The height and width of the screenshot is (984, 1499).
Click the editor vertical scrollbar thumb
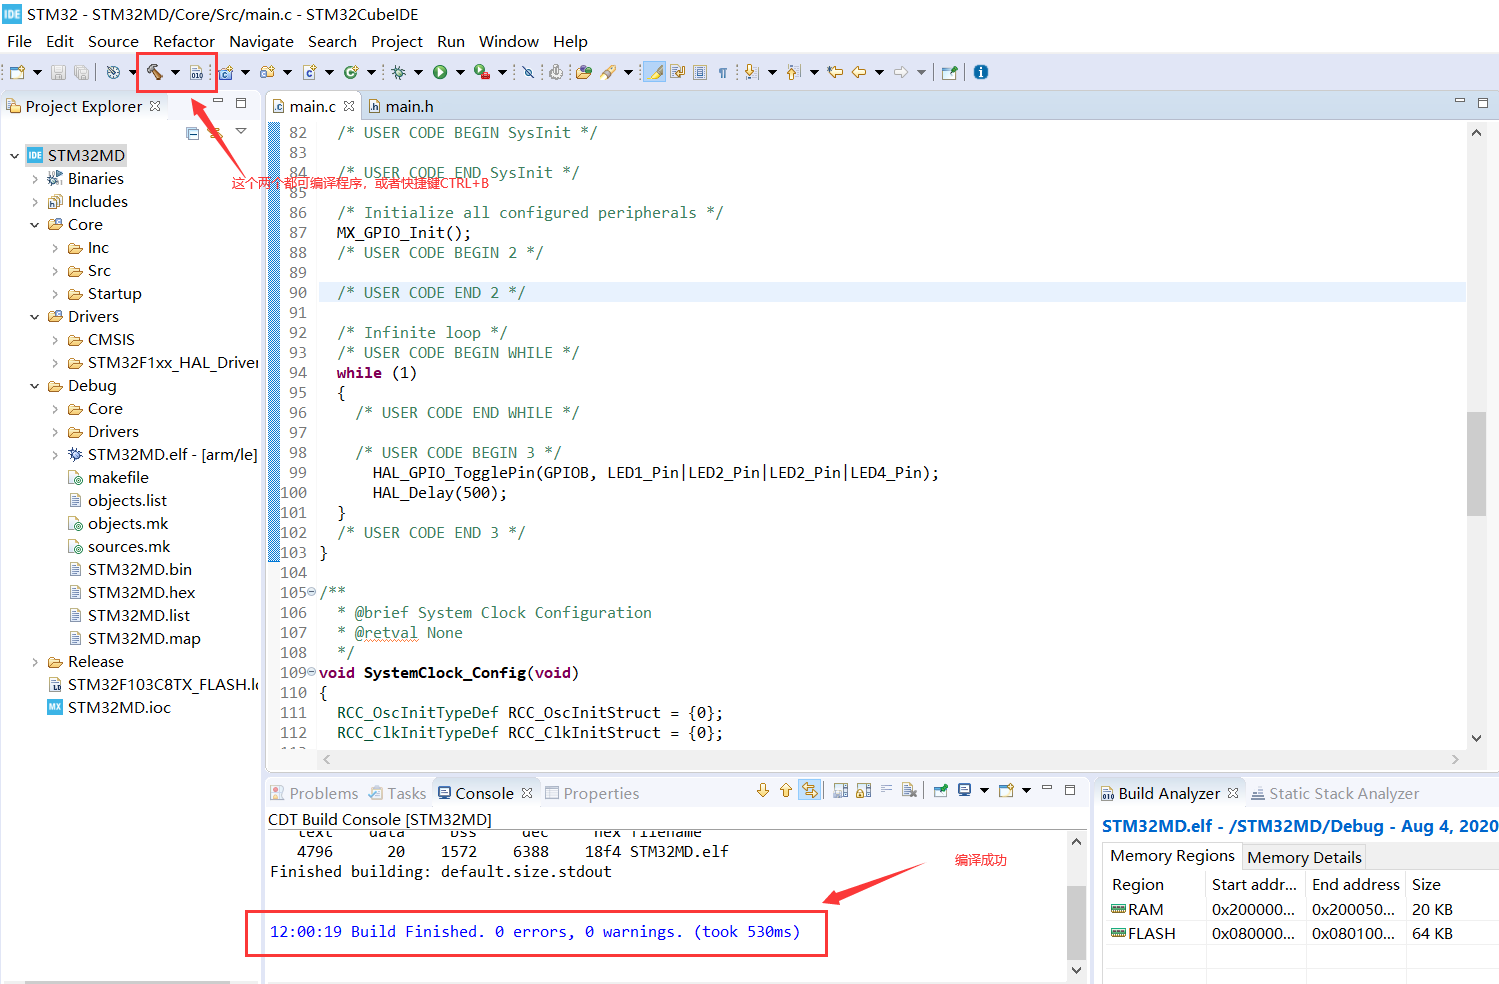(1476, 463)
